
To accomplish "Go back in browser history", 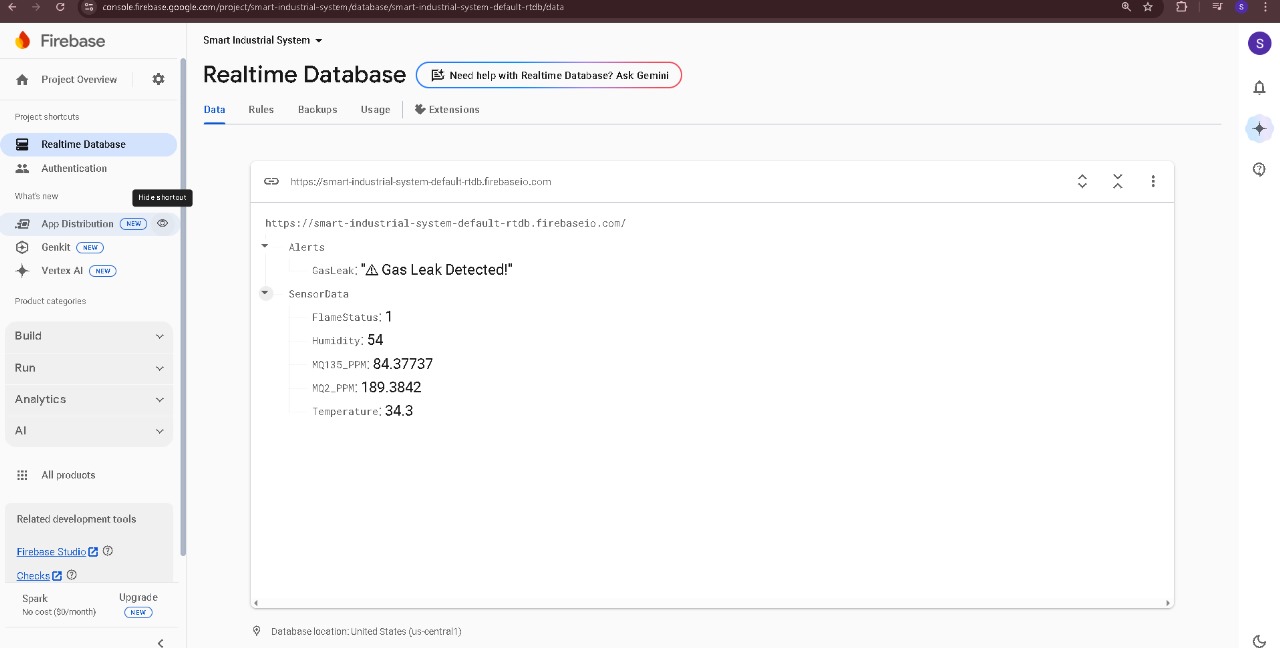I will [11, 7].
